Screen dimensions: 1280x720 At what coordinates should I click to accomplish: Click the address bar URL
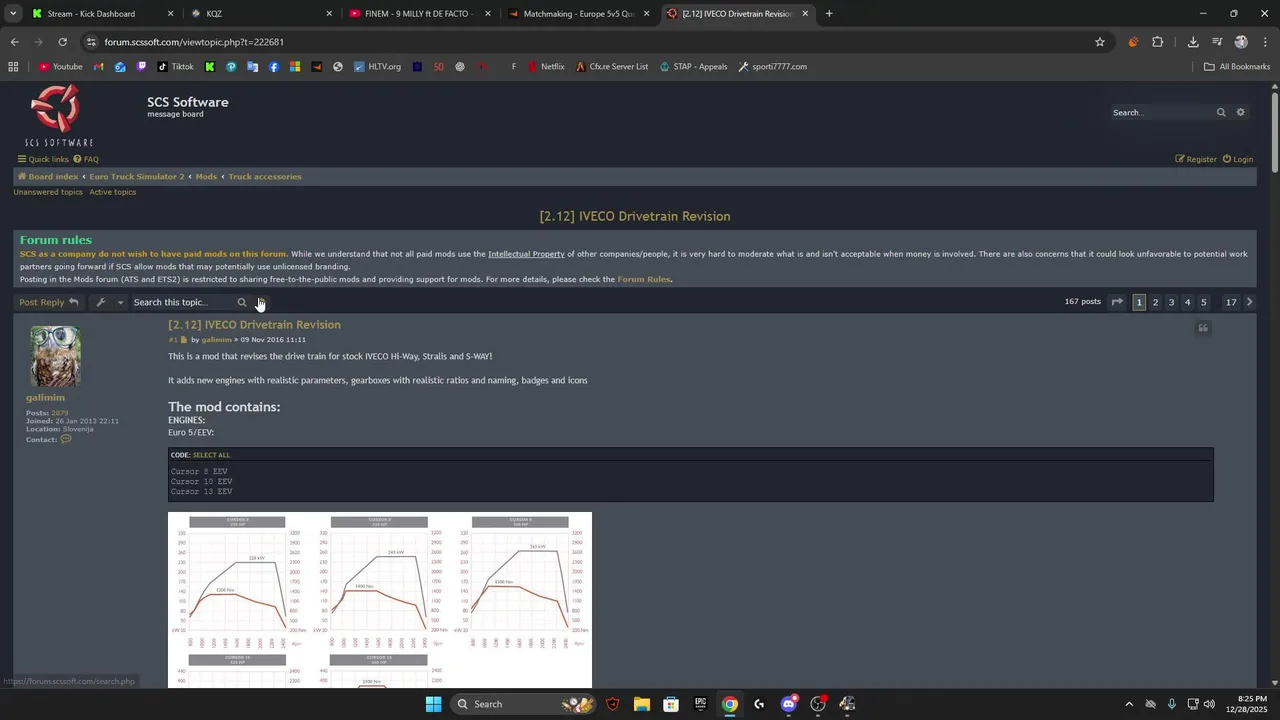coord(194,42)
